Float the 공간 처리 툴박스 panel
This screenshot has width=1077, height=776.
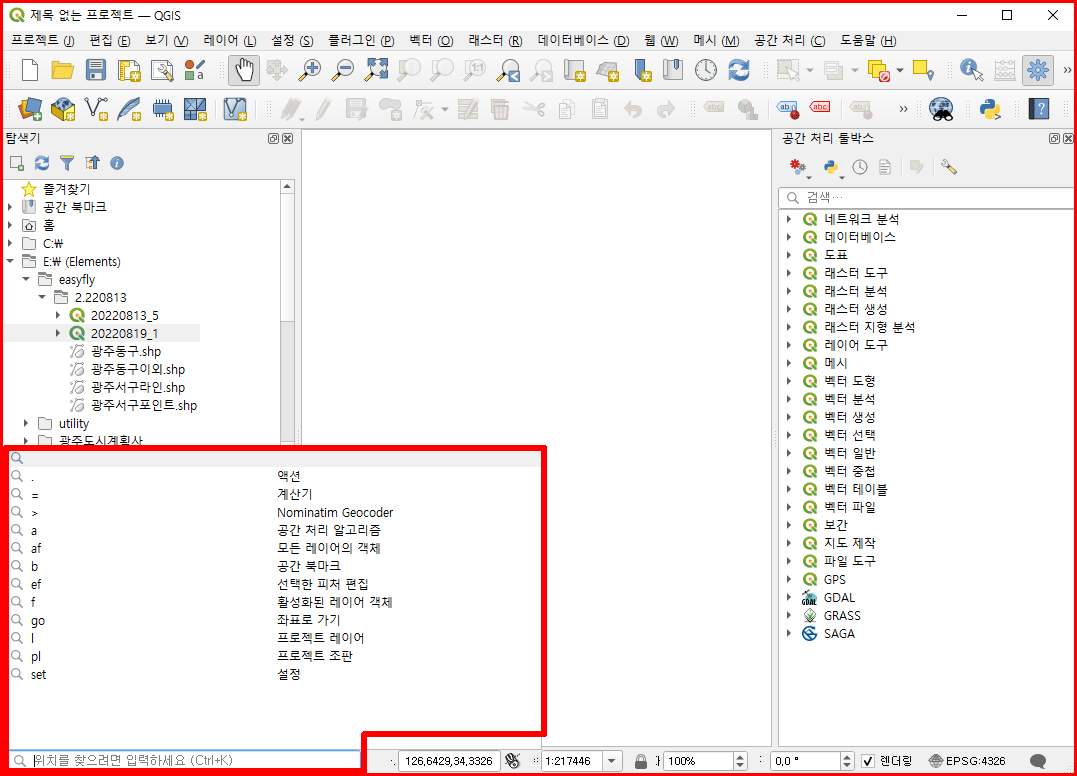click(1054, 139)
